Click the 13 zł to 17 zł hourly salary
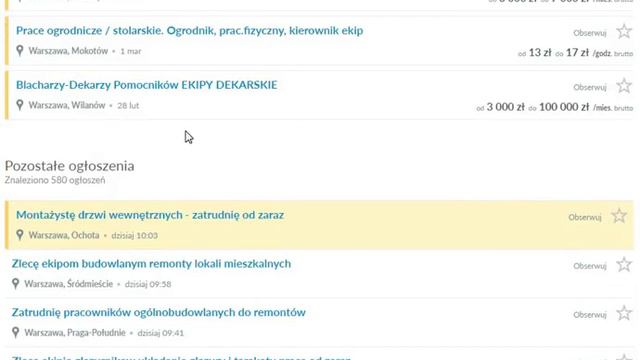This screenshot has height=360, width=640. 576,53
